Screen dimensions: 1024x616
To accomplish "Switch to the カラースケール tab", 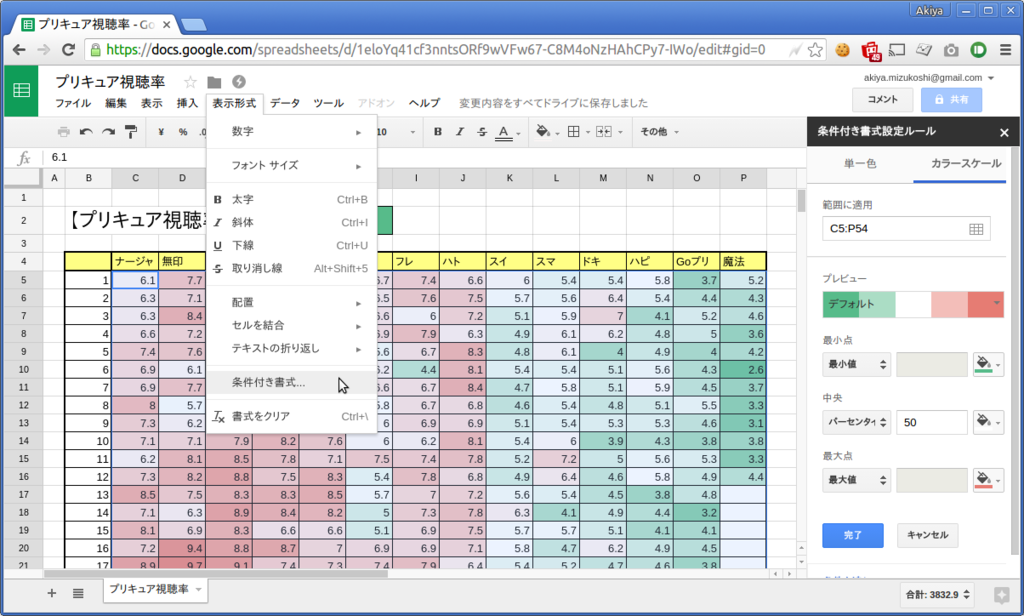I will (x=965, y=163).
